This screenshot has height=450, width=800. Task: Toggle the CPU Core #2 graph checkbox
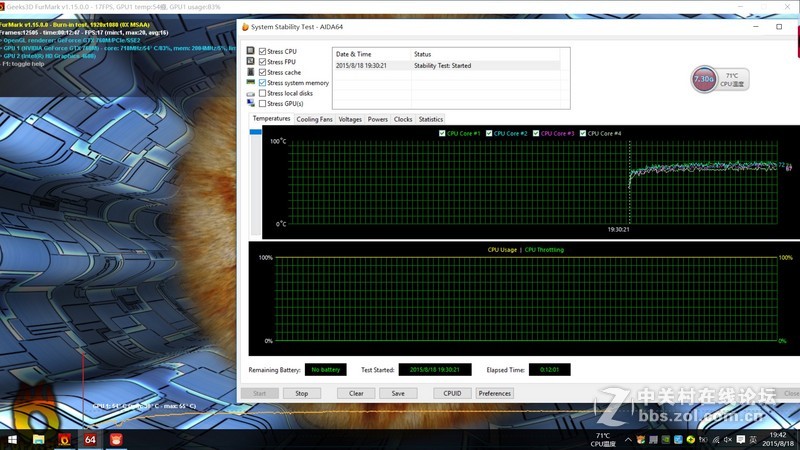(489, 133)
